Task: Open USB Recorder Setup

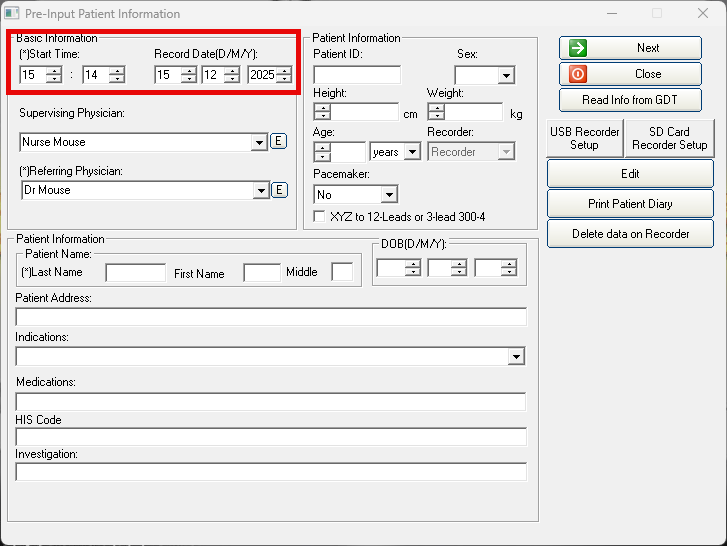Action: (584, 138)
